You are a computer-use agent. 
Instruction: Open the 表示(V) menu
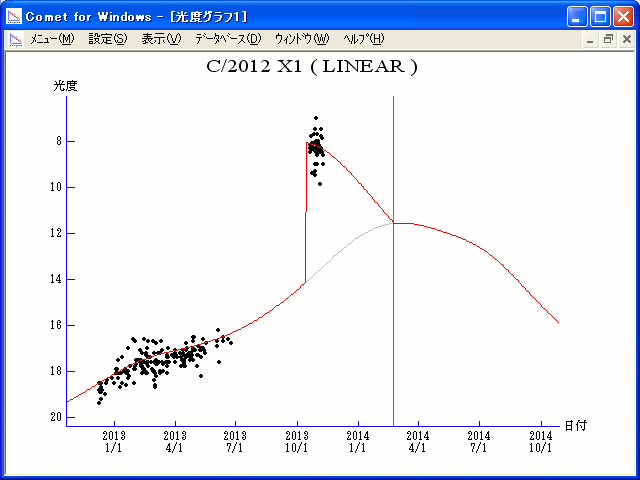click(x=161, y=39)
